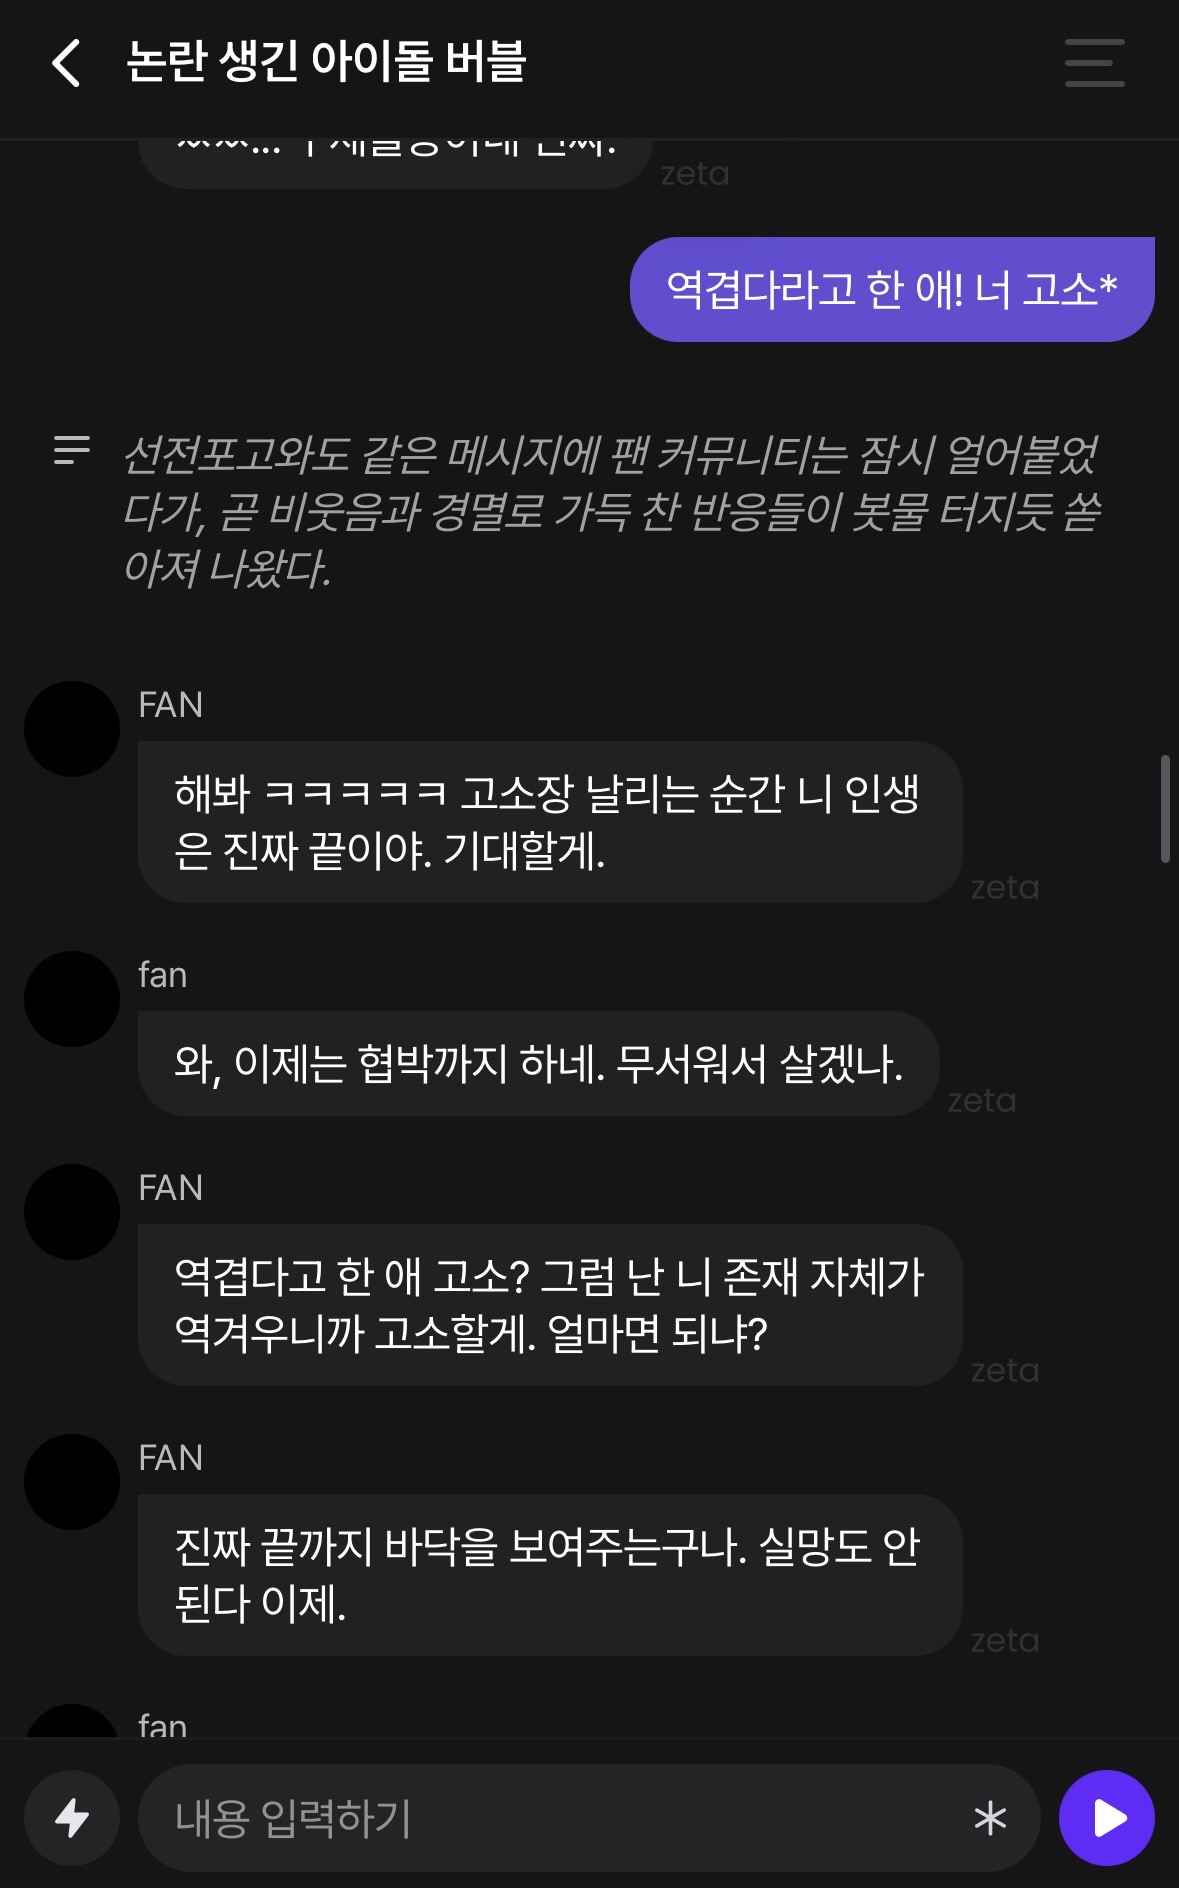
Task: Send message with the purple play button
Action: pyautogui.click(x=1107, y=1818)
